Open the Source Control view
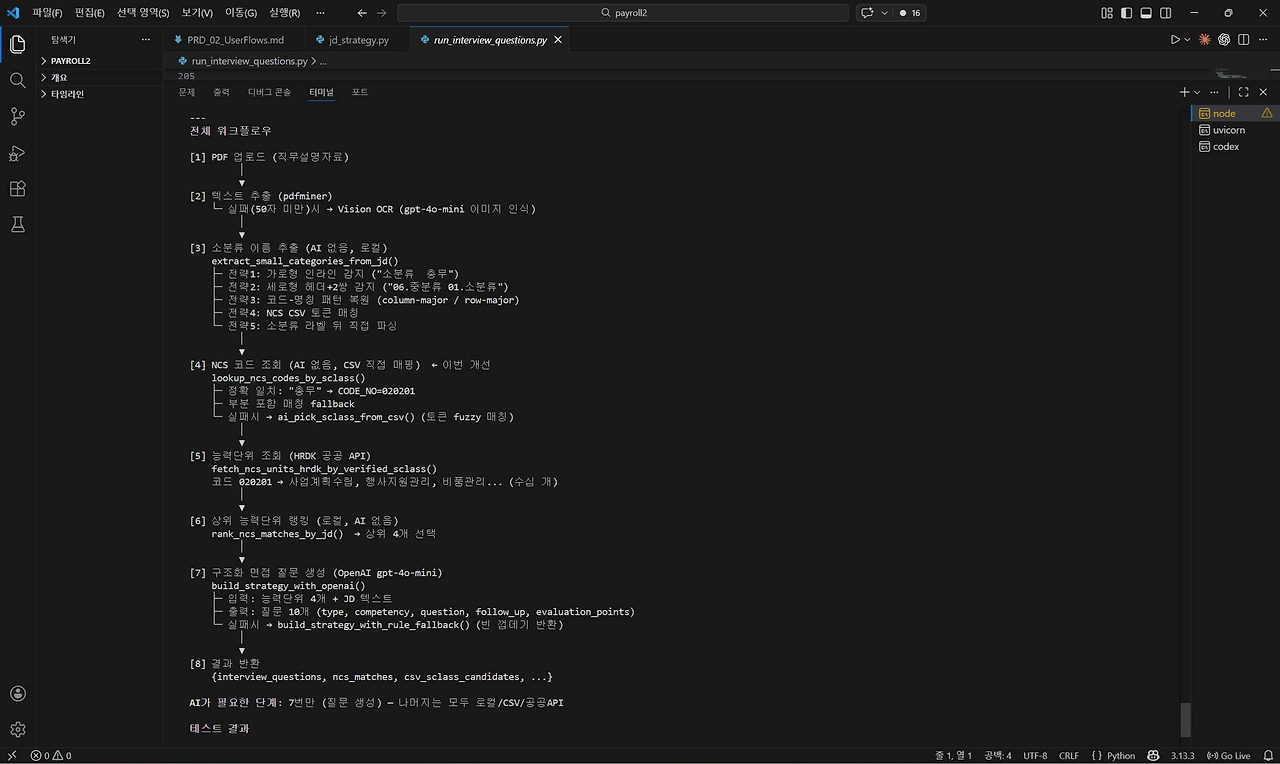The width and height of the screenshot is (1280, 764). click(x=17, y=116)
